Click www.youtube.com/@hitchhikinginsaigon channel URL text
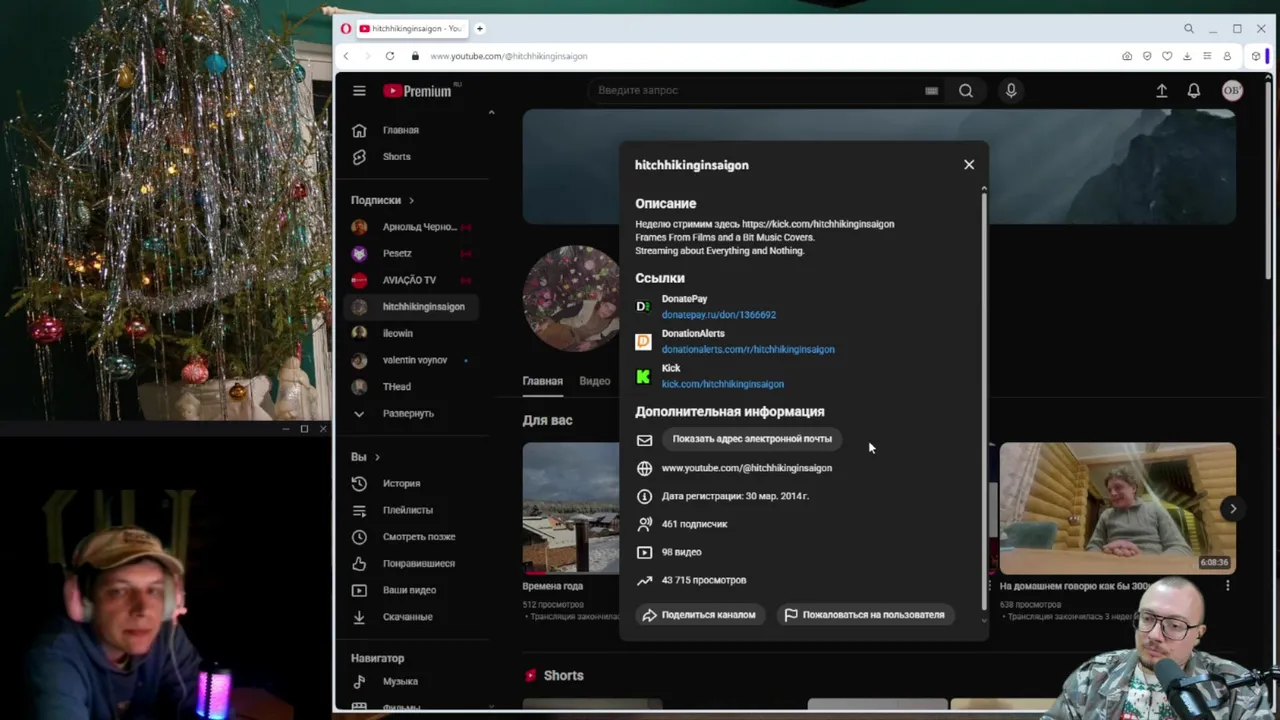This screenshot has width=1280, height=720. click(746, 468)
